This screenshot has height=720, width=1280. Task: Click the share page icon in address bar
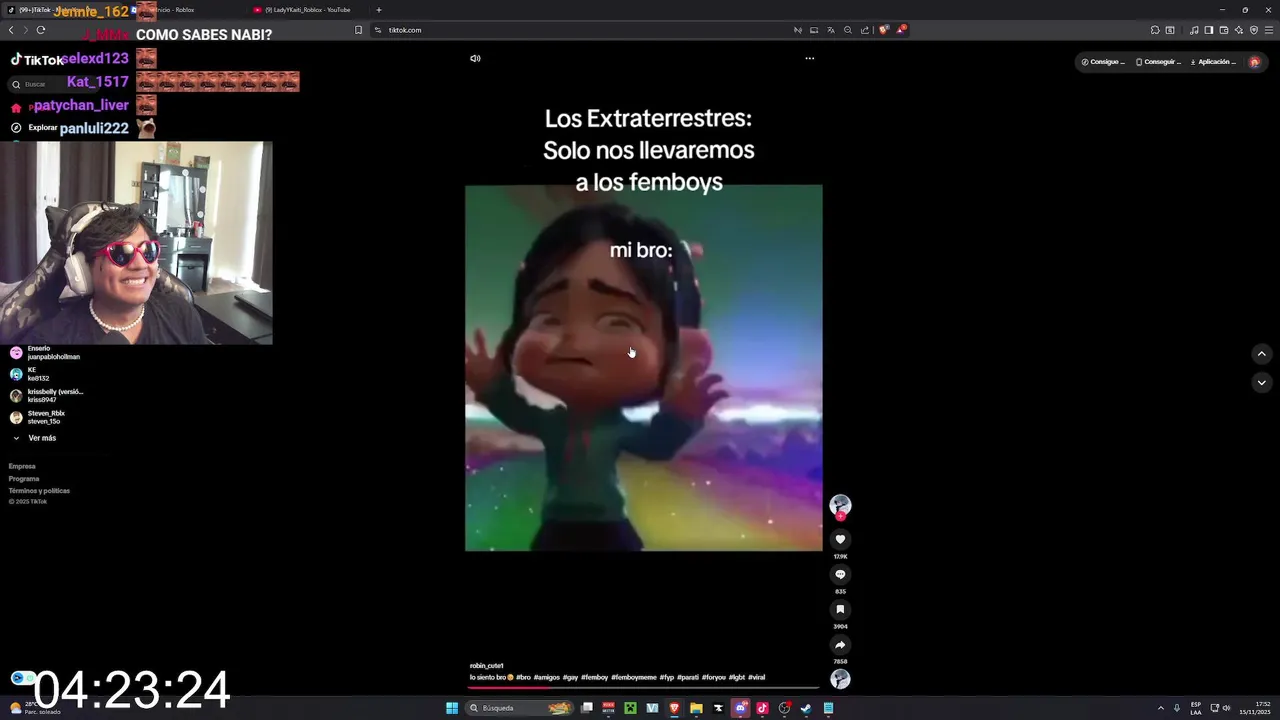(865, 30)
